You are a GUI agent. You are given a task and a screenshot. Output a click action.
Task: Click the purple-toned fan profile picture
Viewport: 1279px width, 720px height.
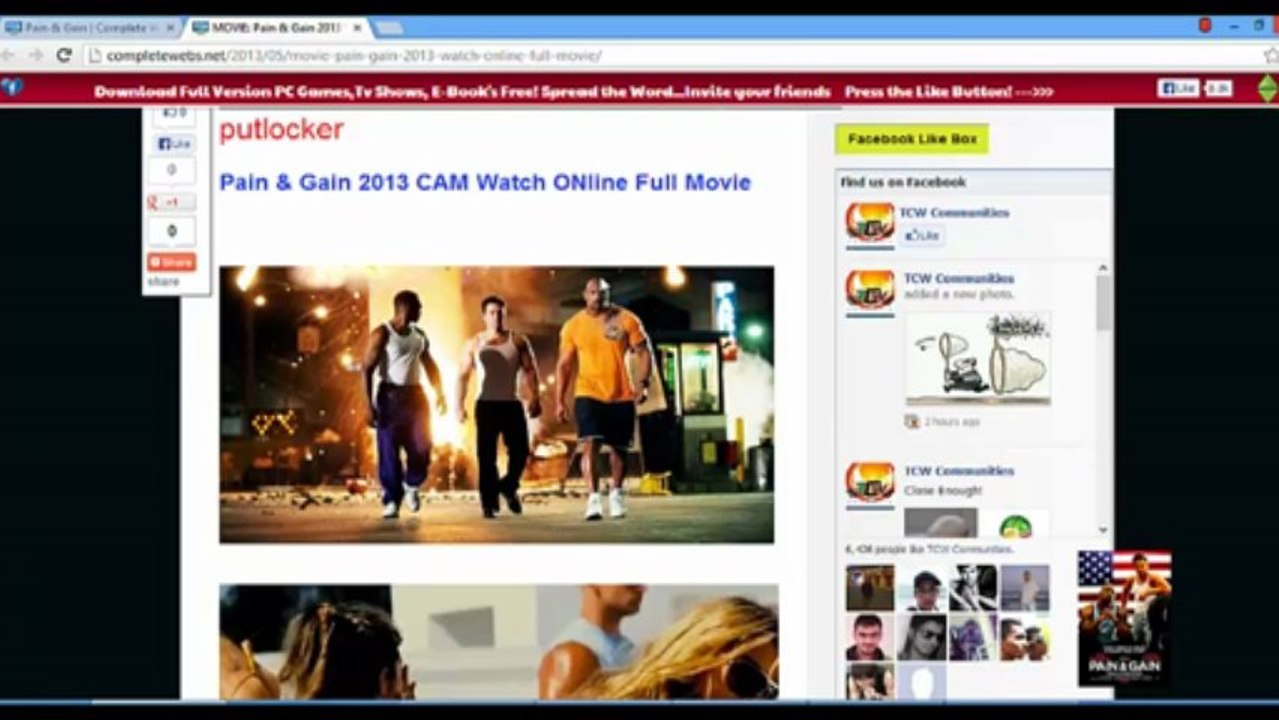973,637
